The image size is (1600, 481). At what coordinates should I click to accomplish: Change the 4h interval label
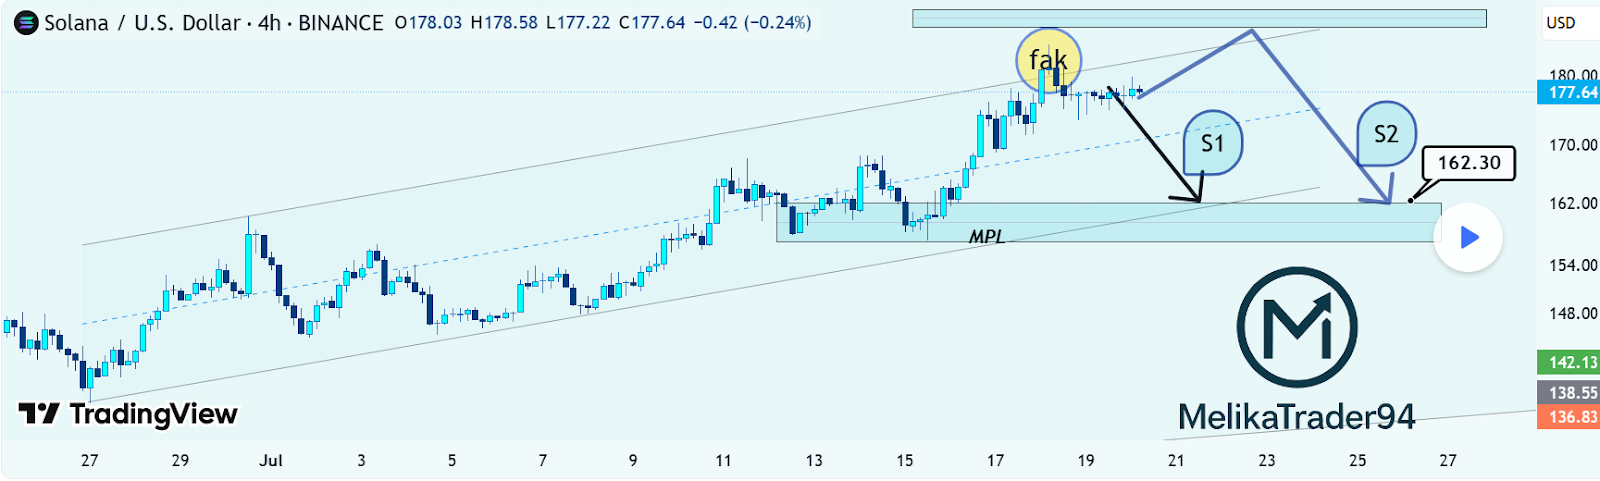pyautogui.click(x=269, y=22)
